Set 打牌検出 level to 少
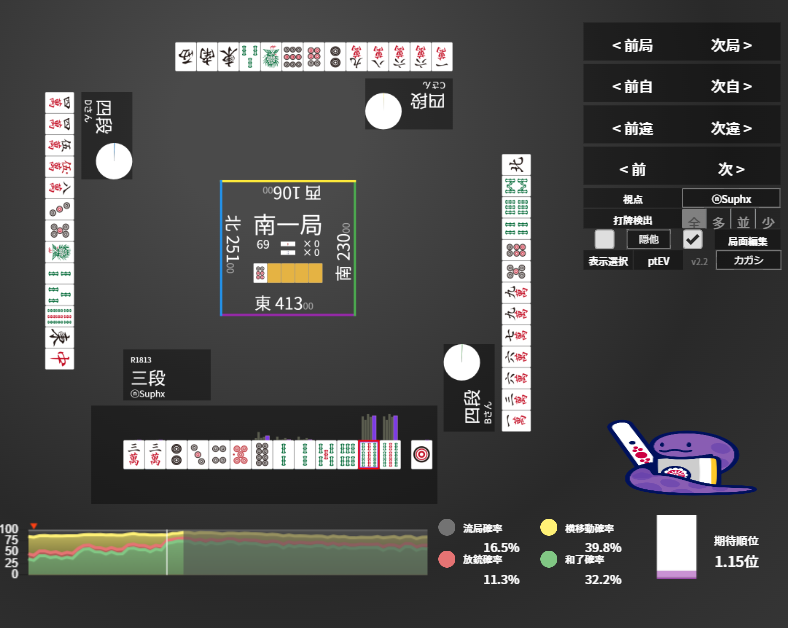Image resolution: width=788 pixels, height=628 pixels. coord(768,221)
